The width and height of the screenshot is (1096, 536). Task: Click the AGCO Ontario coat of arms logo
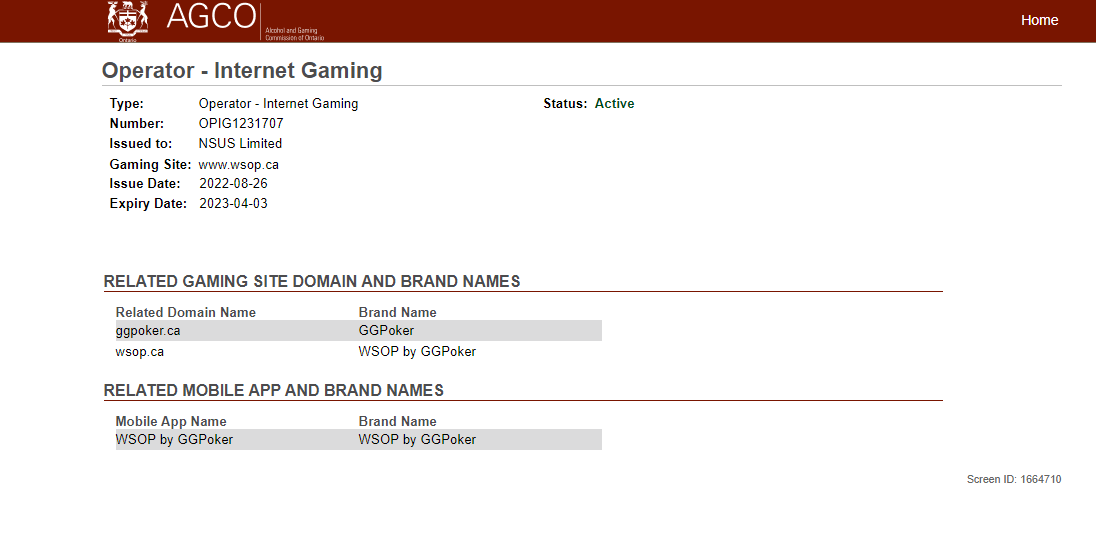(128, 20)
